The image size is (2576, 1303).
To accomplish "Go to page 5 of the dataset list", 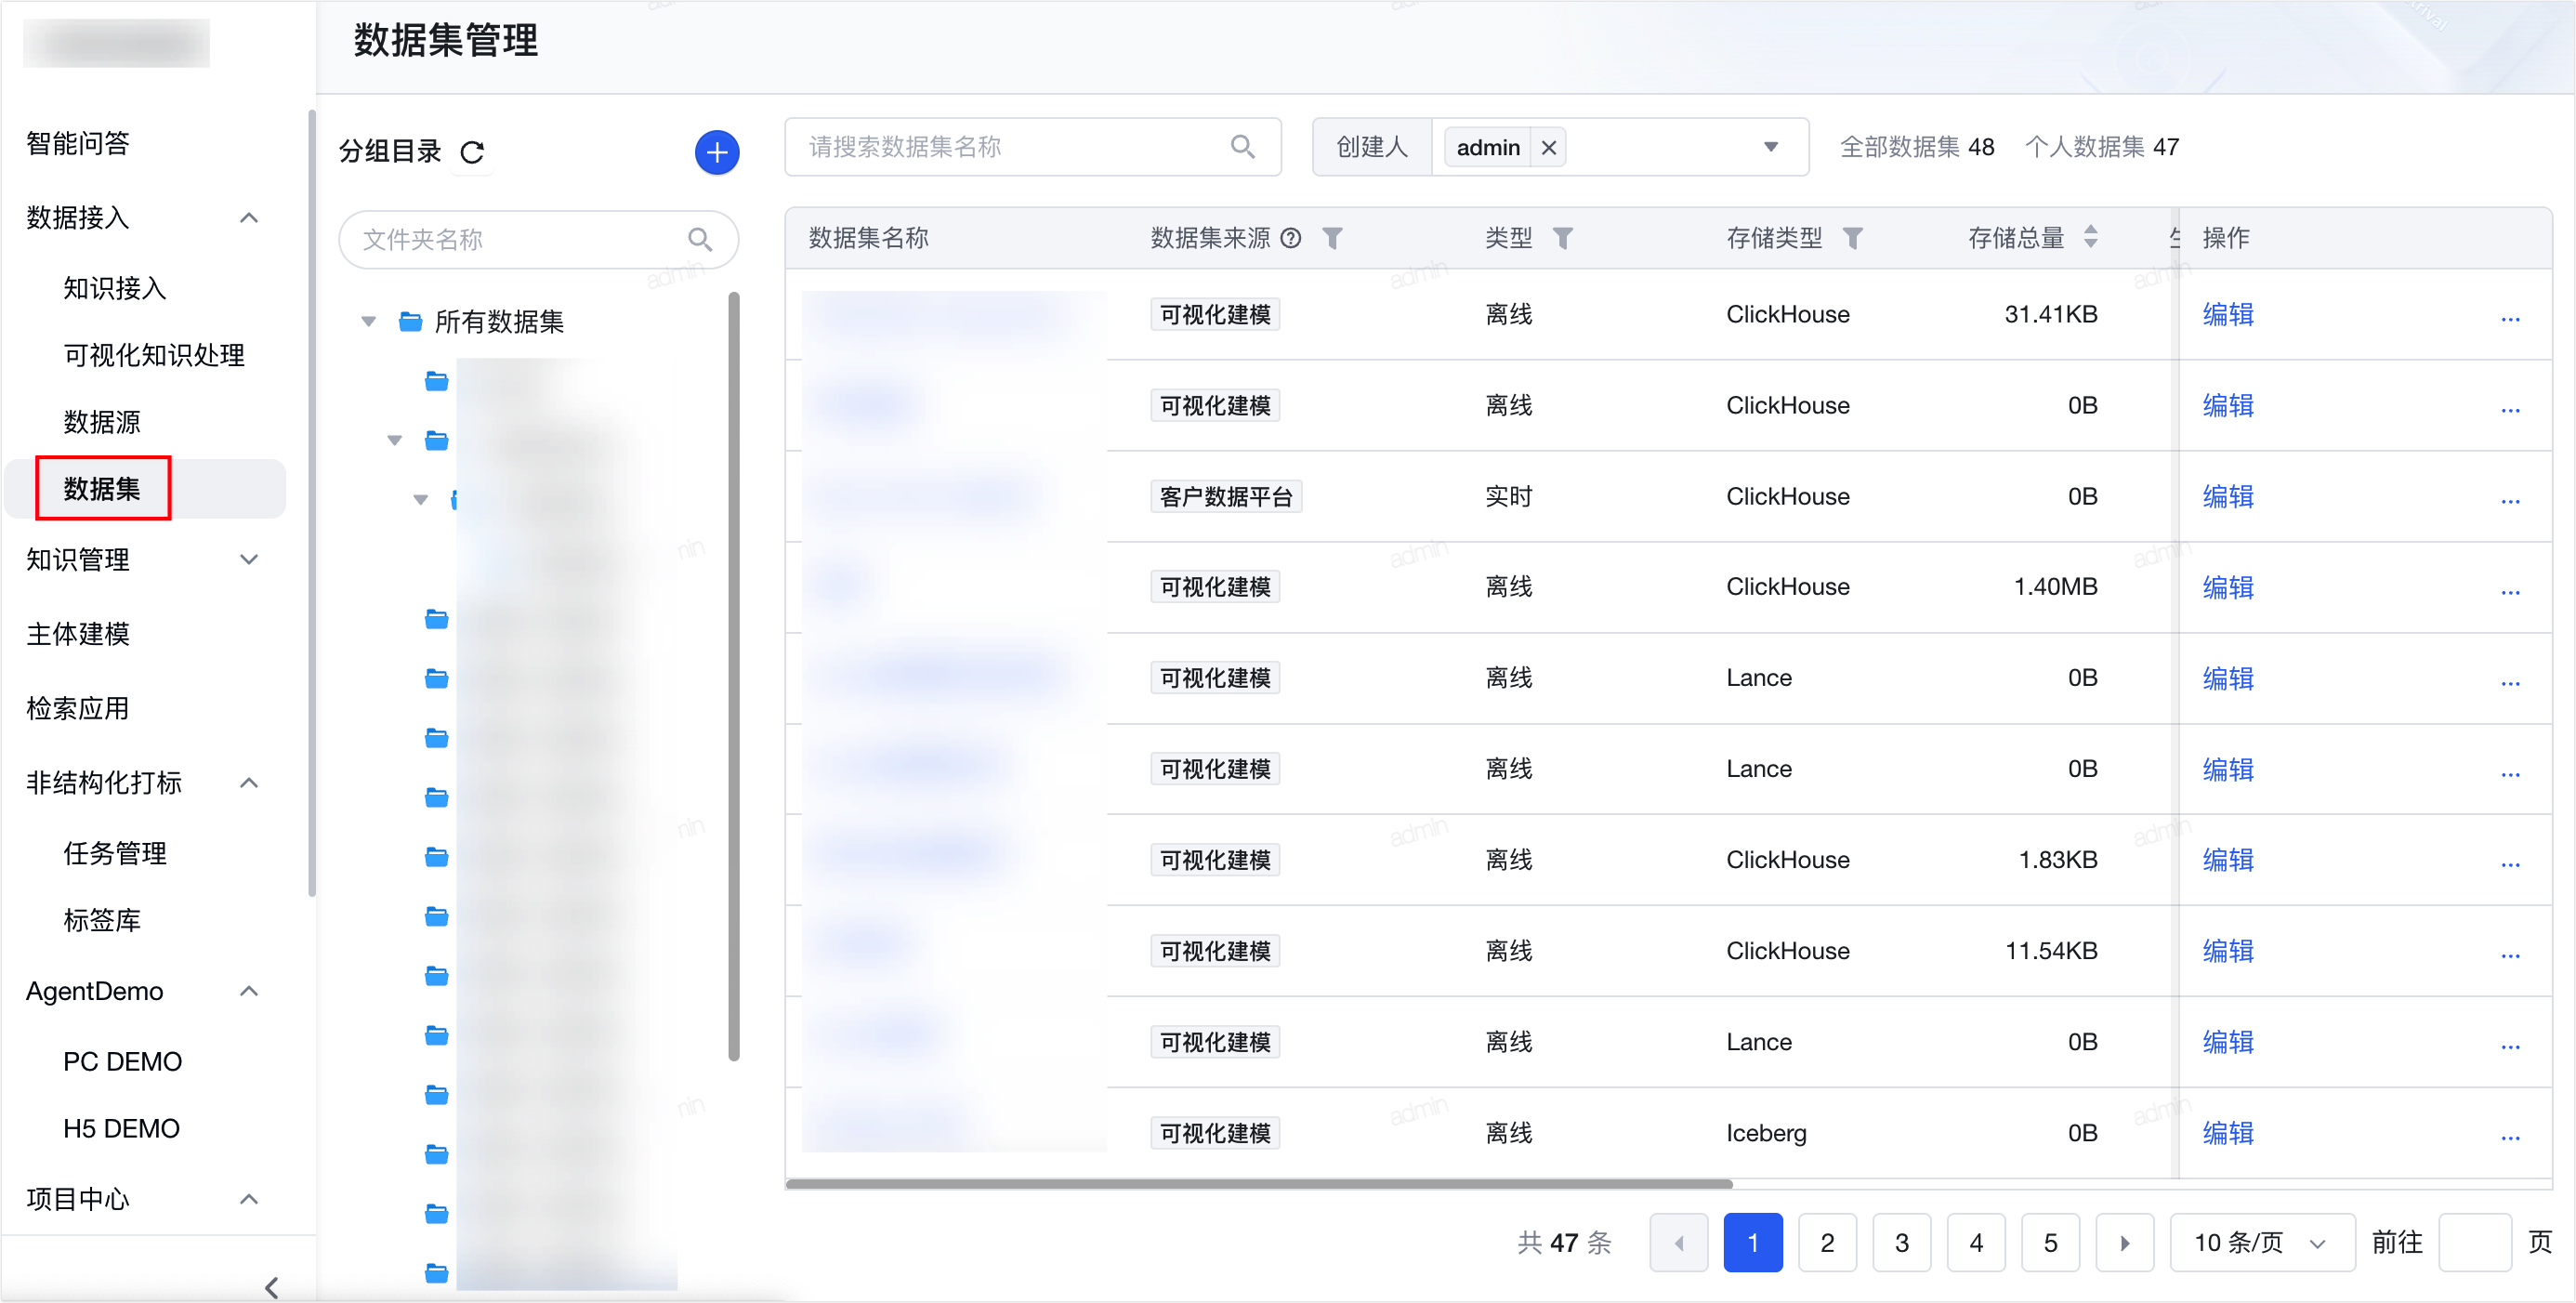I will tap(2050, 1243).
